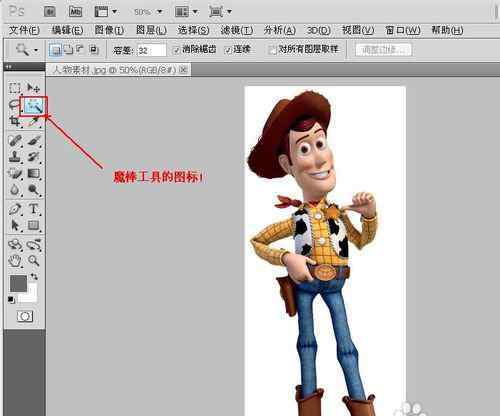
Task: Launch Bridge from the application bar
Action: click(50, 12)
